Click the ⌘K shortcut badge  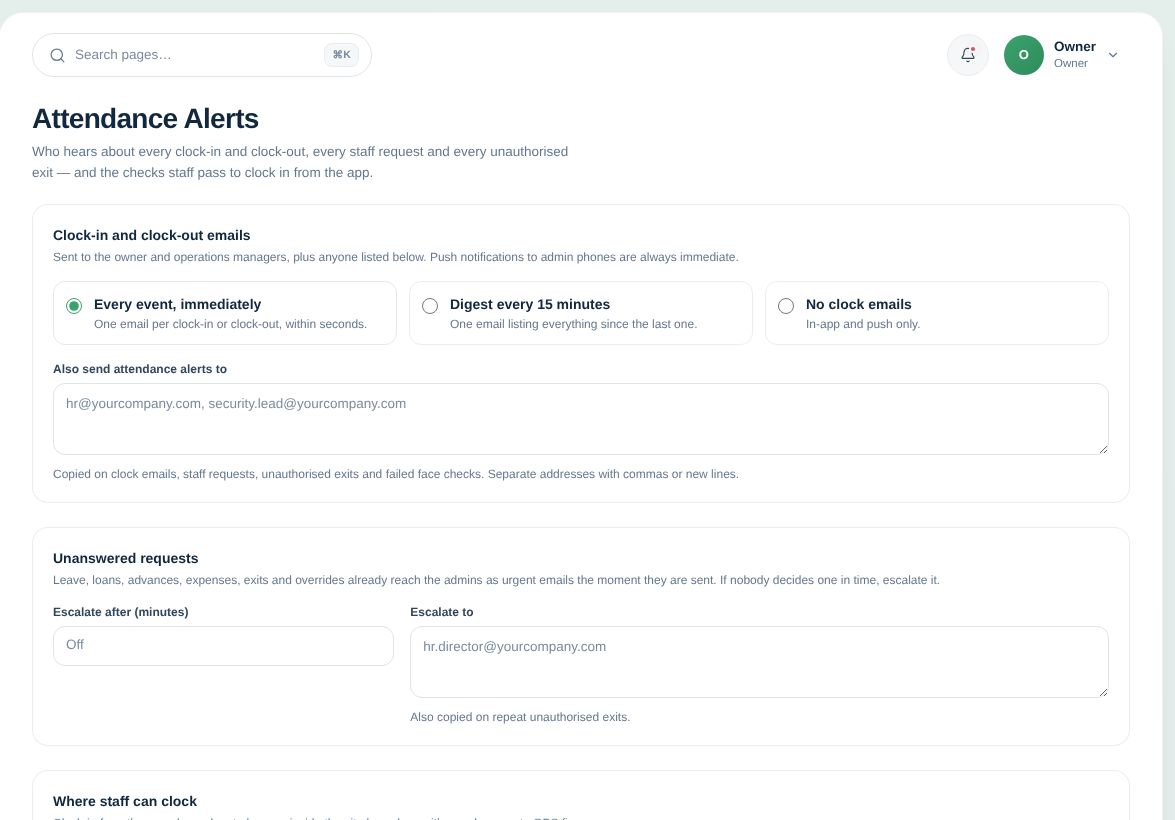pos(341,55)
